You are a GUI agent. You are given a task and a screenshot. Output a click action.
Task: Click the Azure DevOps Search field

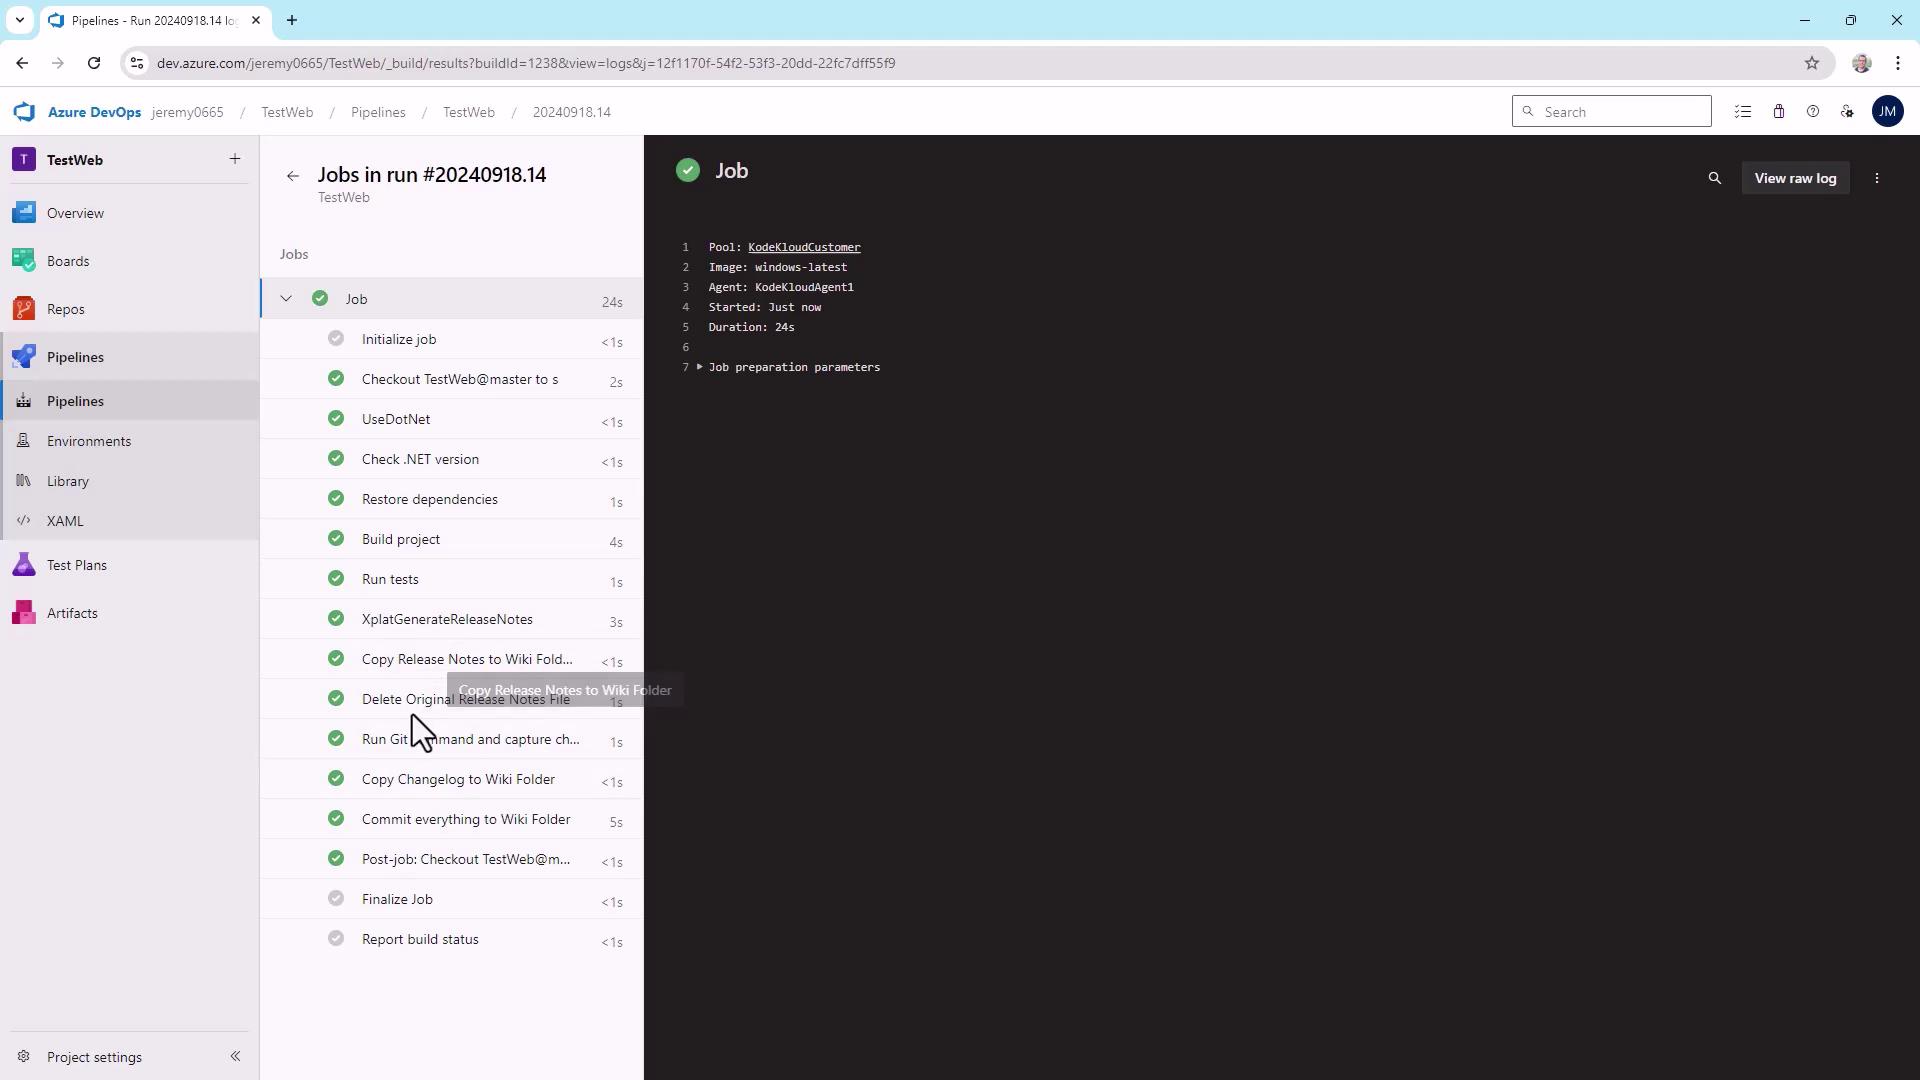(x=1620, y=112)
